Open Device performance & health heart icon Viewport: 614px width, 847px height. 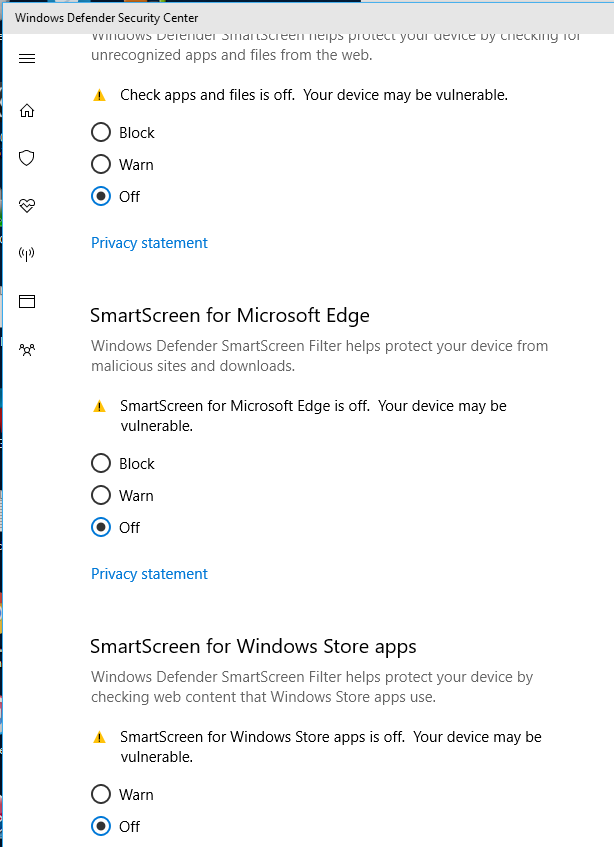coord(27,205)
